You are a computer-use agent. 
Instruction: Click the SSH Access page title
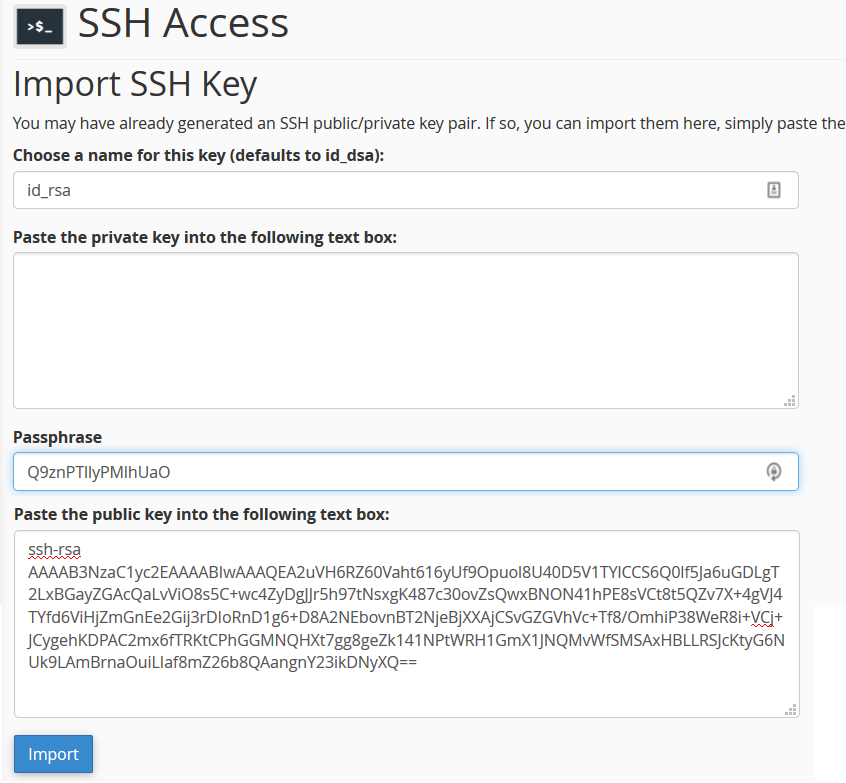click(183, 24)
